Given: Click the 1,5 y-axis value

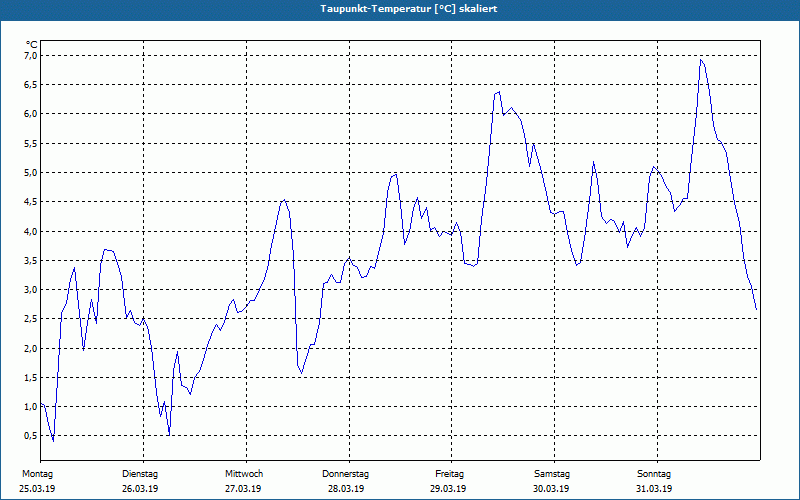Looking at the screenshot, I should point(31,378).
